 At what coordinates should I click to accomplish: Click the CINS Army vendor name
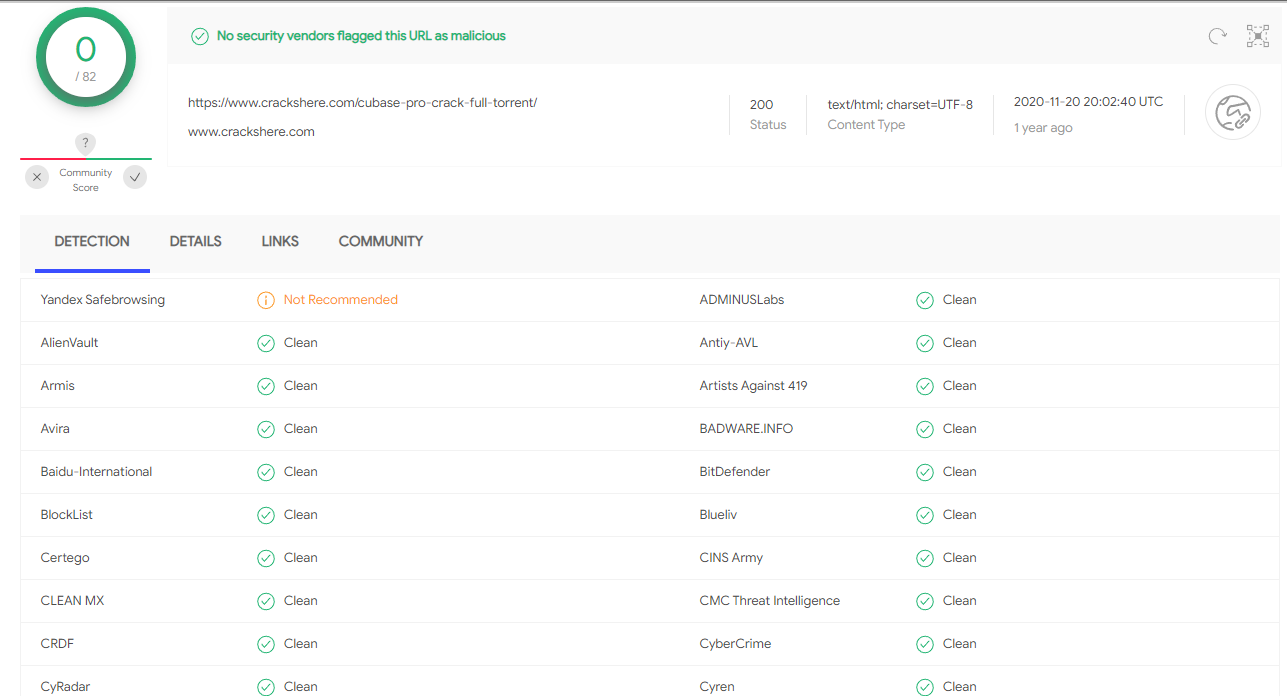(731, 558)
